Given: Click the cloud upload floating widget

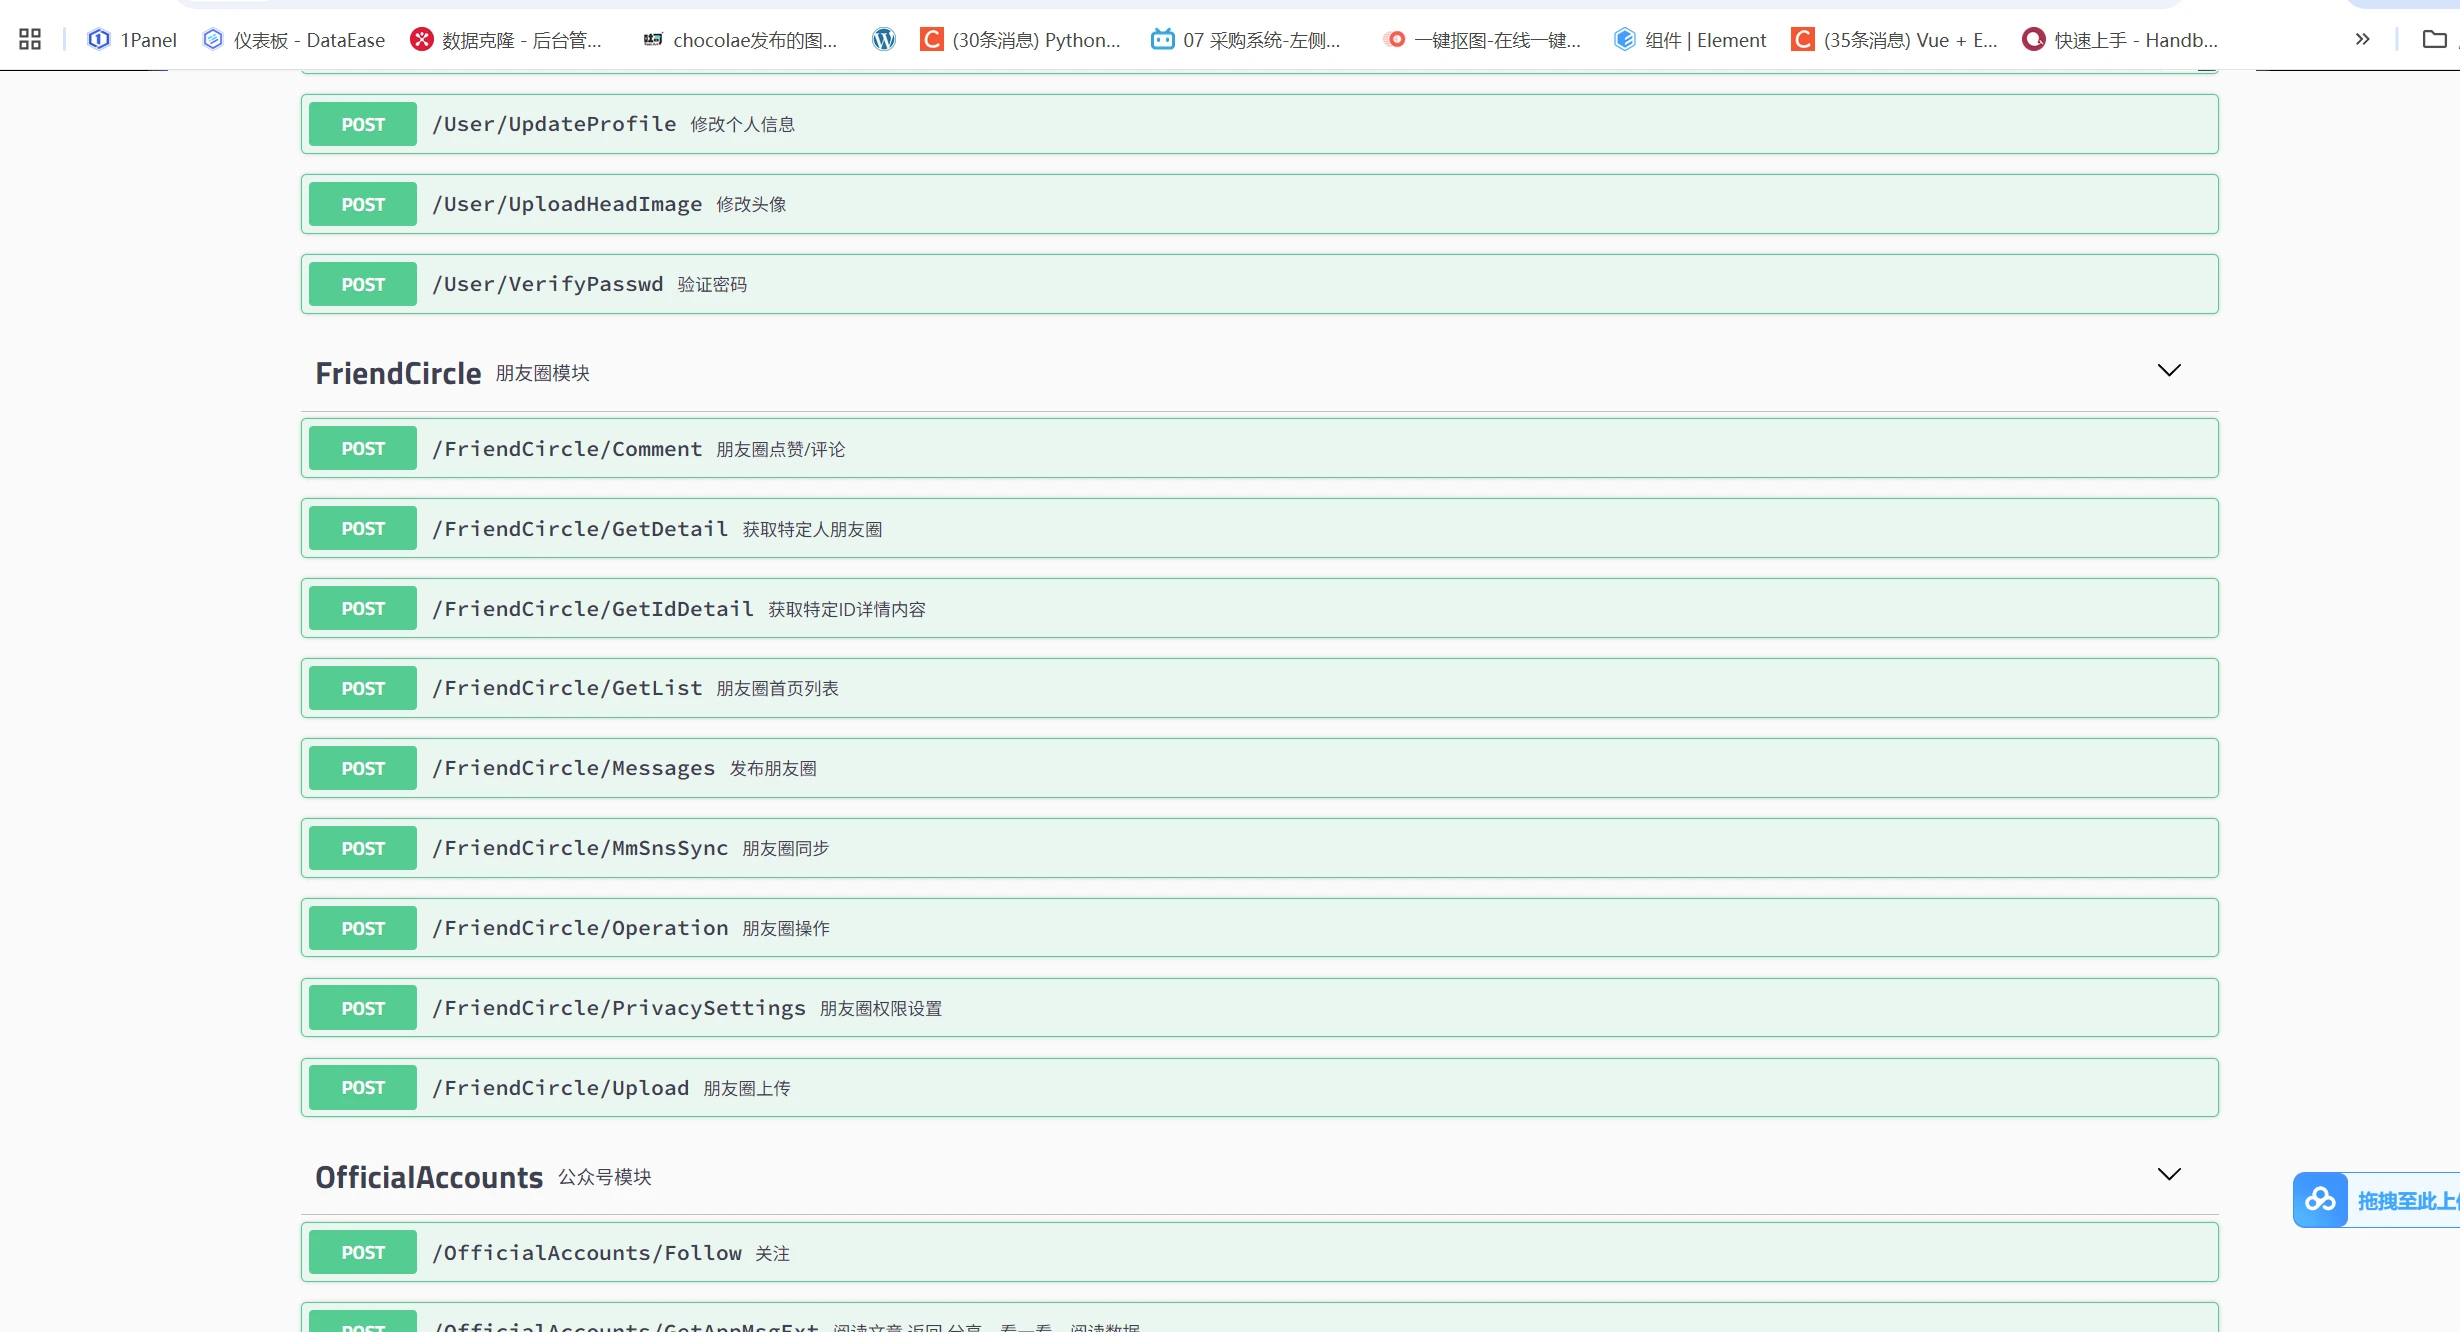Looking at the screenshot, I should (x=2321, y=1200).
